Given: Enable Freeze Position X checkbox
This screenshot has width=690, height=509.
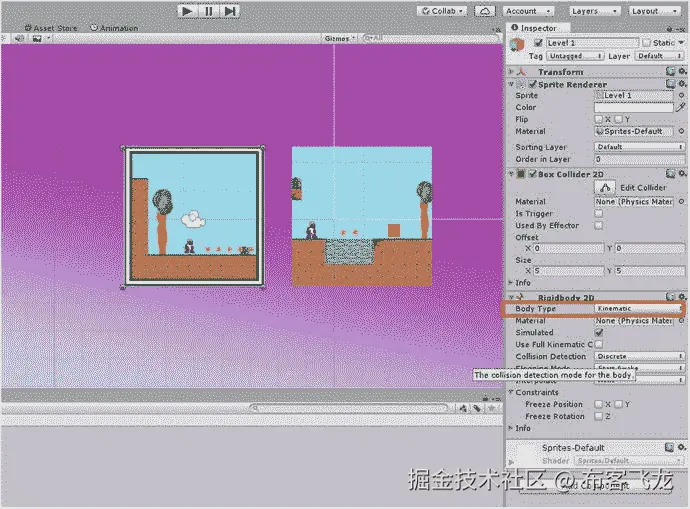Looking at the screenshot, I should 598,404.
